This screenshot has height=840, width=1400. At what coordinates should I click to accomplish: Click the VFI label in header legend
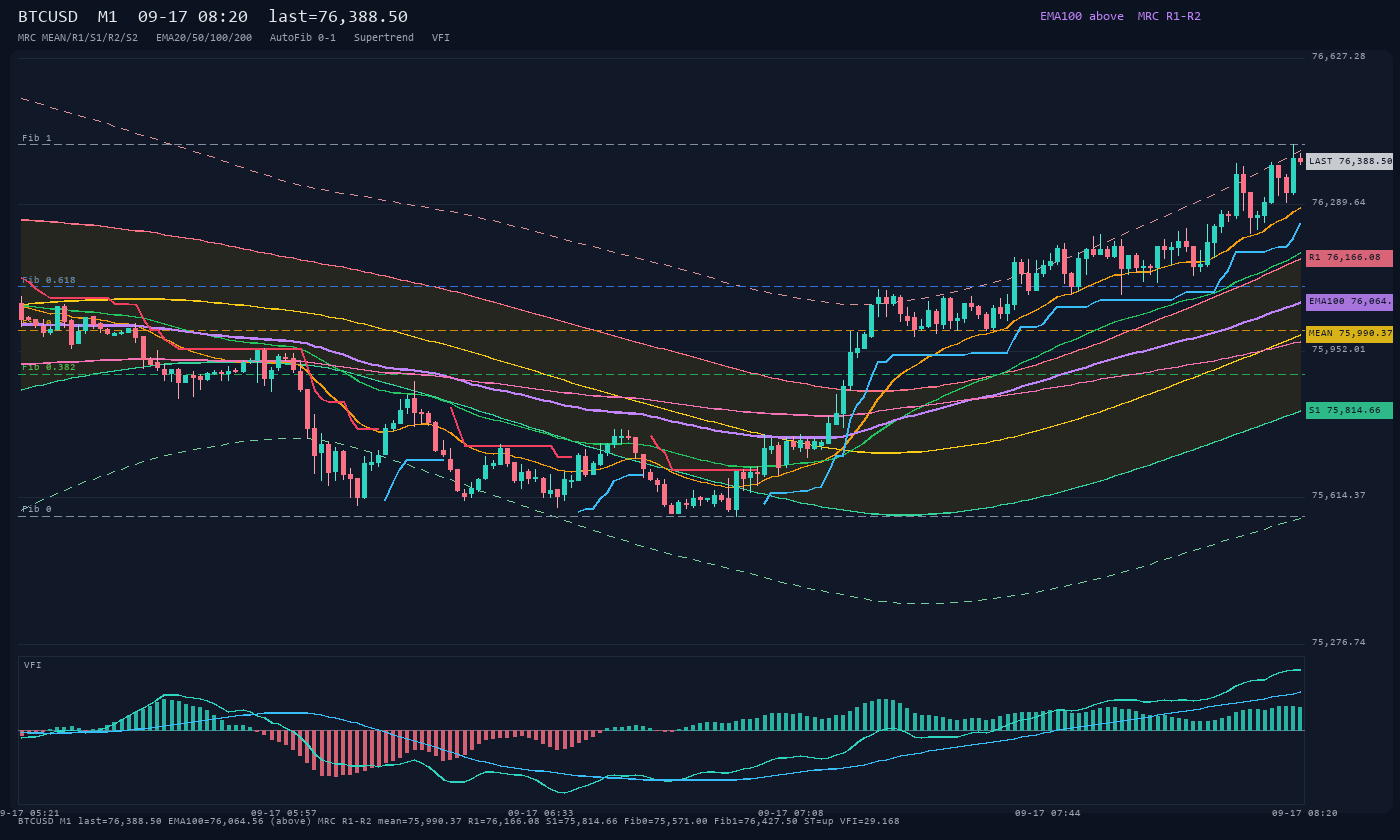pyautogui.click(x=441, y=37)
